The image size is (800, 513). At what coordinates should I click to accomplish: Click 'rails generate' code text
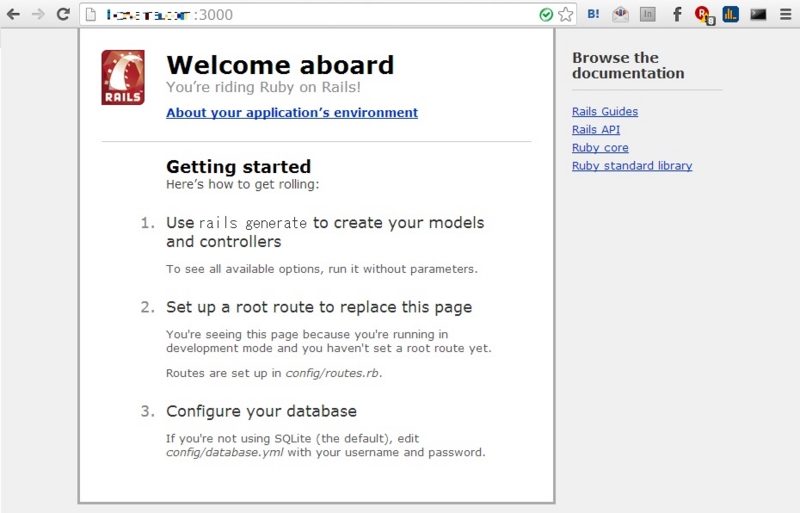tap(253, 223)
